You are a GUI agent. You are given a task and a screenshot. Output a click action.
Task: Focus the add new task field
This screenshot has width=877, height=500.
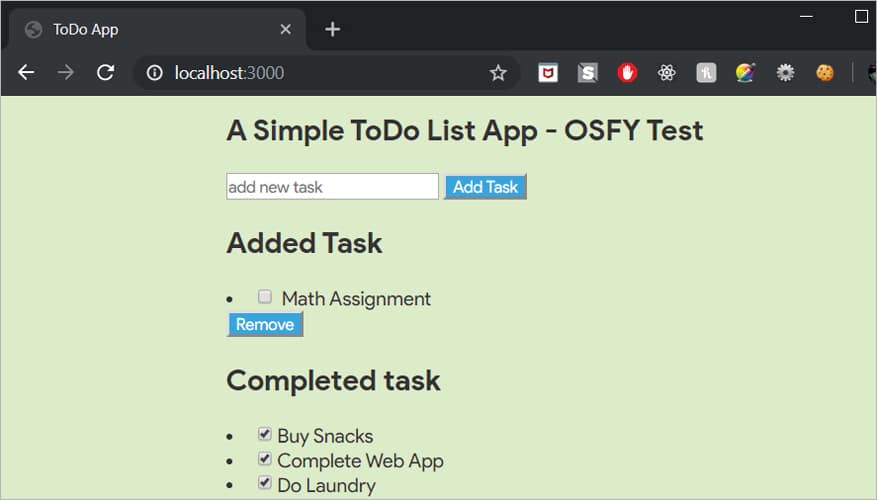332,187
